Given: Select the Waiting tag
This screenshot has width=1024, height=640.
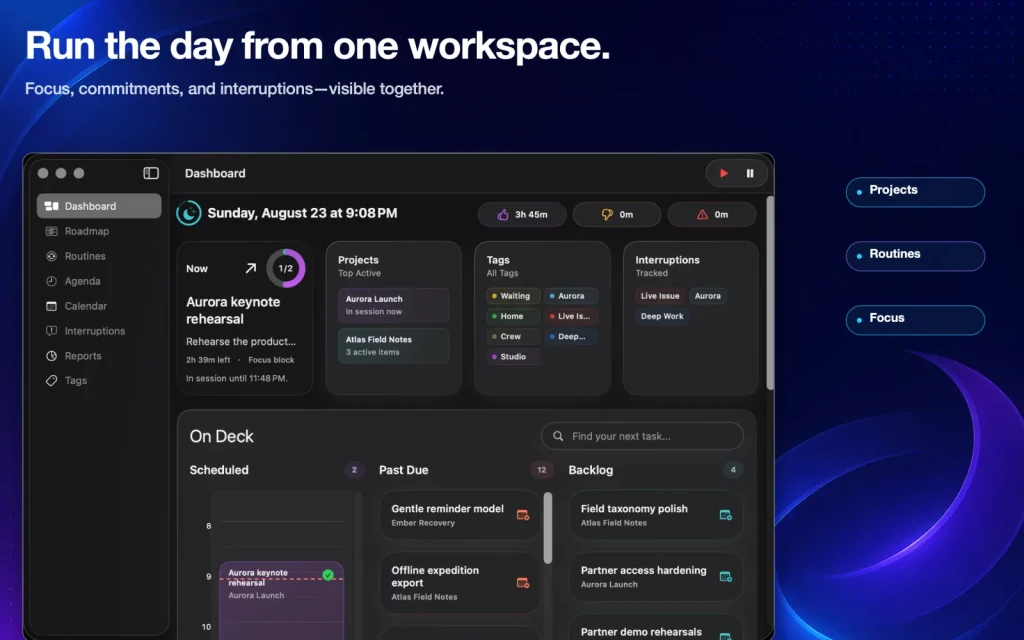Looking at the screenshot, I should pos(513,296).
